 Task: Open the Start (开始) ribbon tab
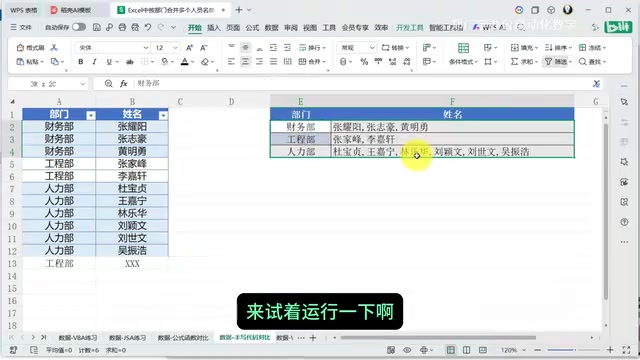195,27
